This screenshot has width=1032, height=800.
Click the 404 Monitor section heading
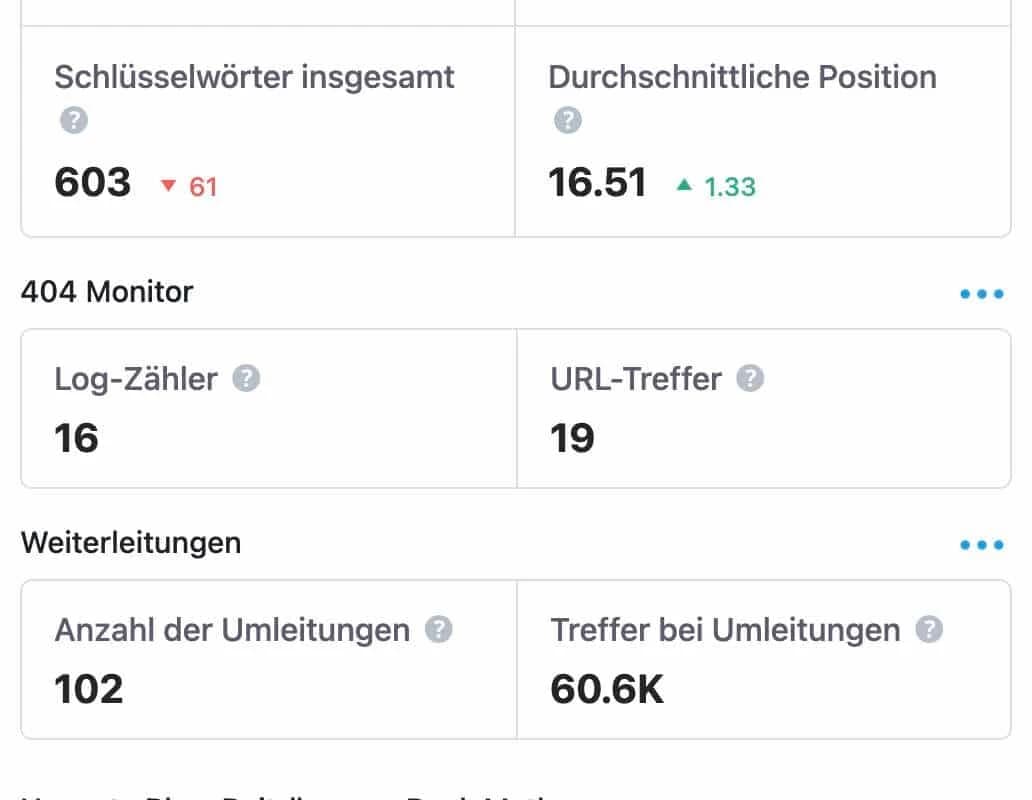pos(107,292)
